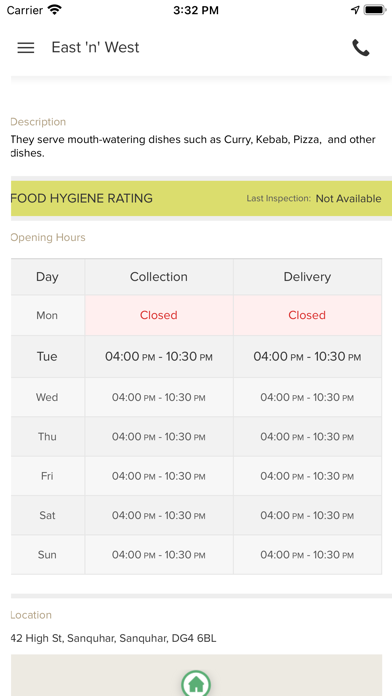Tap the Day column header
The height and width of the screenshot is (696, 392).
[48, 277]
